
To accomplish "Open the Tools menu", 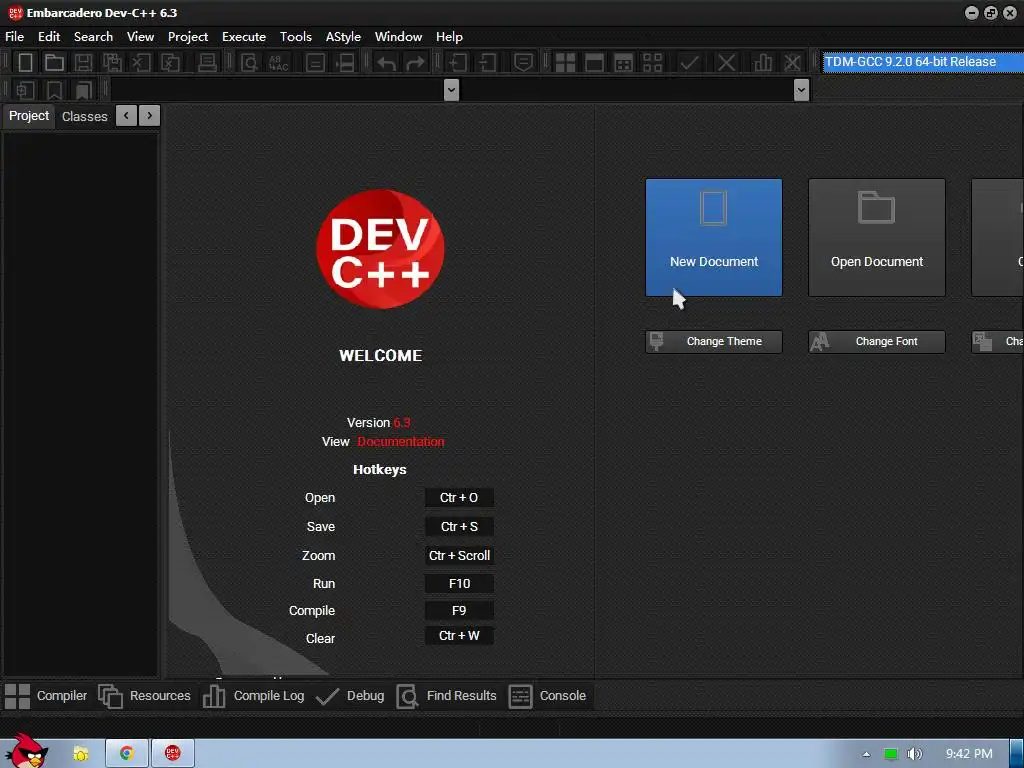I will point(296,37).
